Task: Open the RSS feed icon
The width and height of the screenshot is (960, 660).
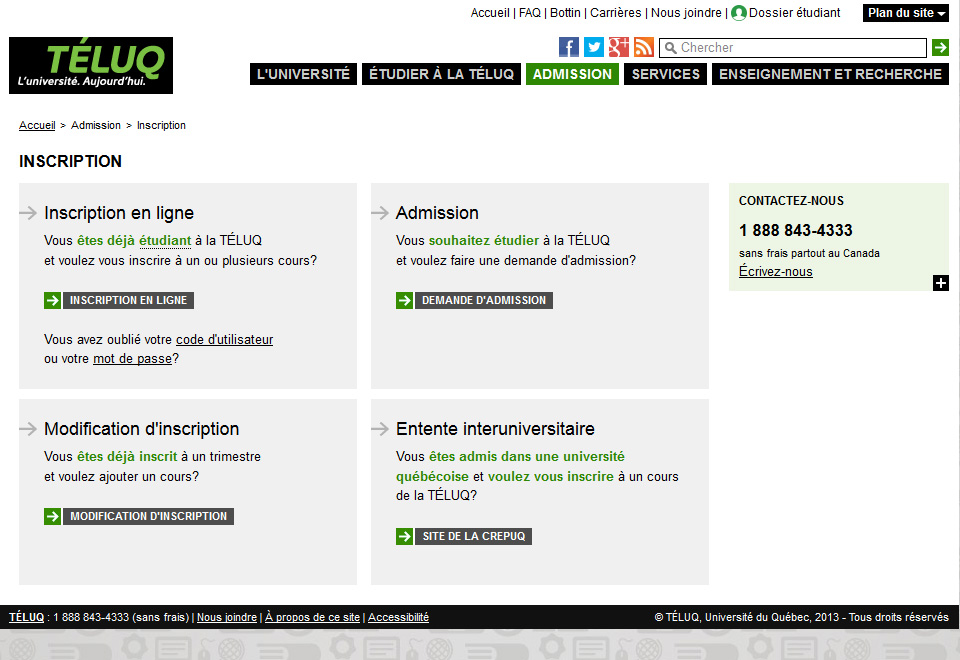Action: [643, 47]
